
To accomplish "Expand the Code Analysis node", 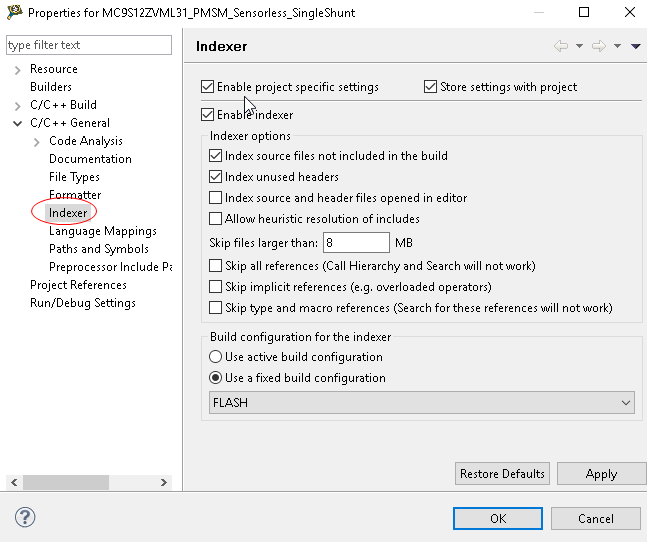I will tap(37, 141).
